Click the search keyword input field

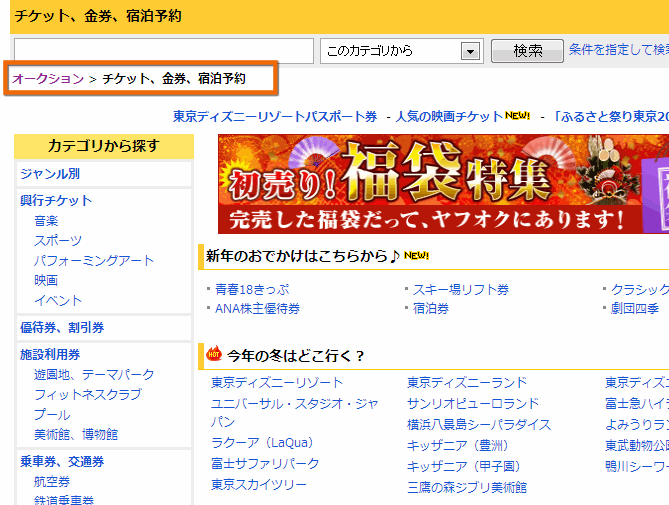coord(164,51)
